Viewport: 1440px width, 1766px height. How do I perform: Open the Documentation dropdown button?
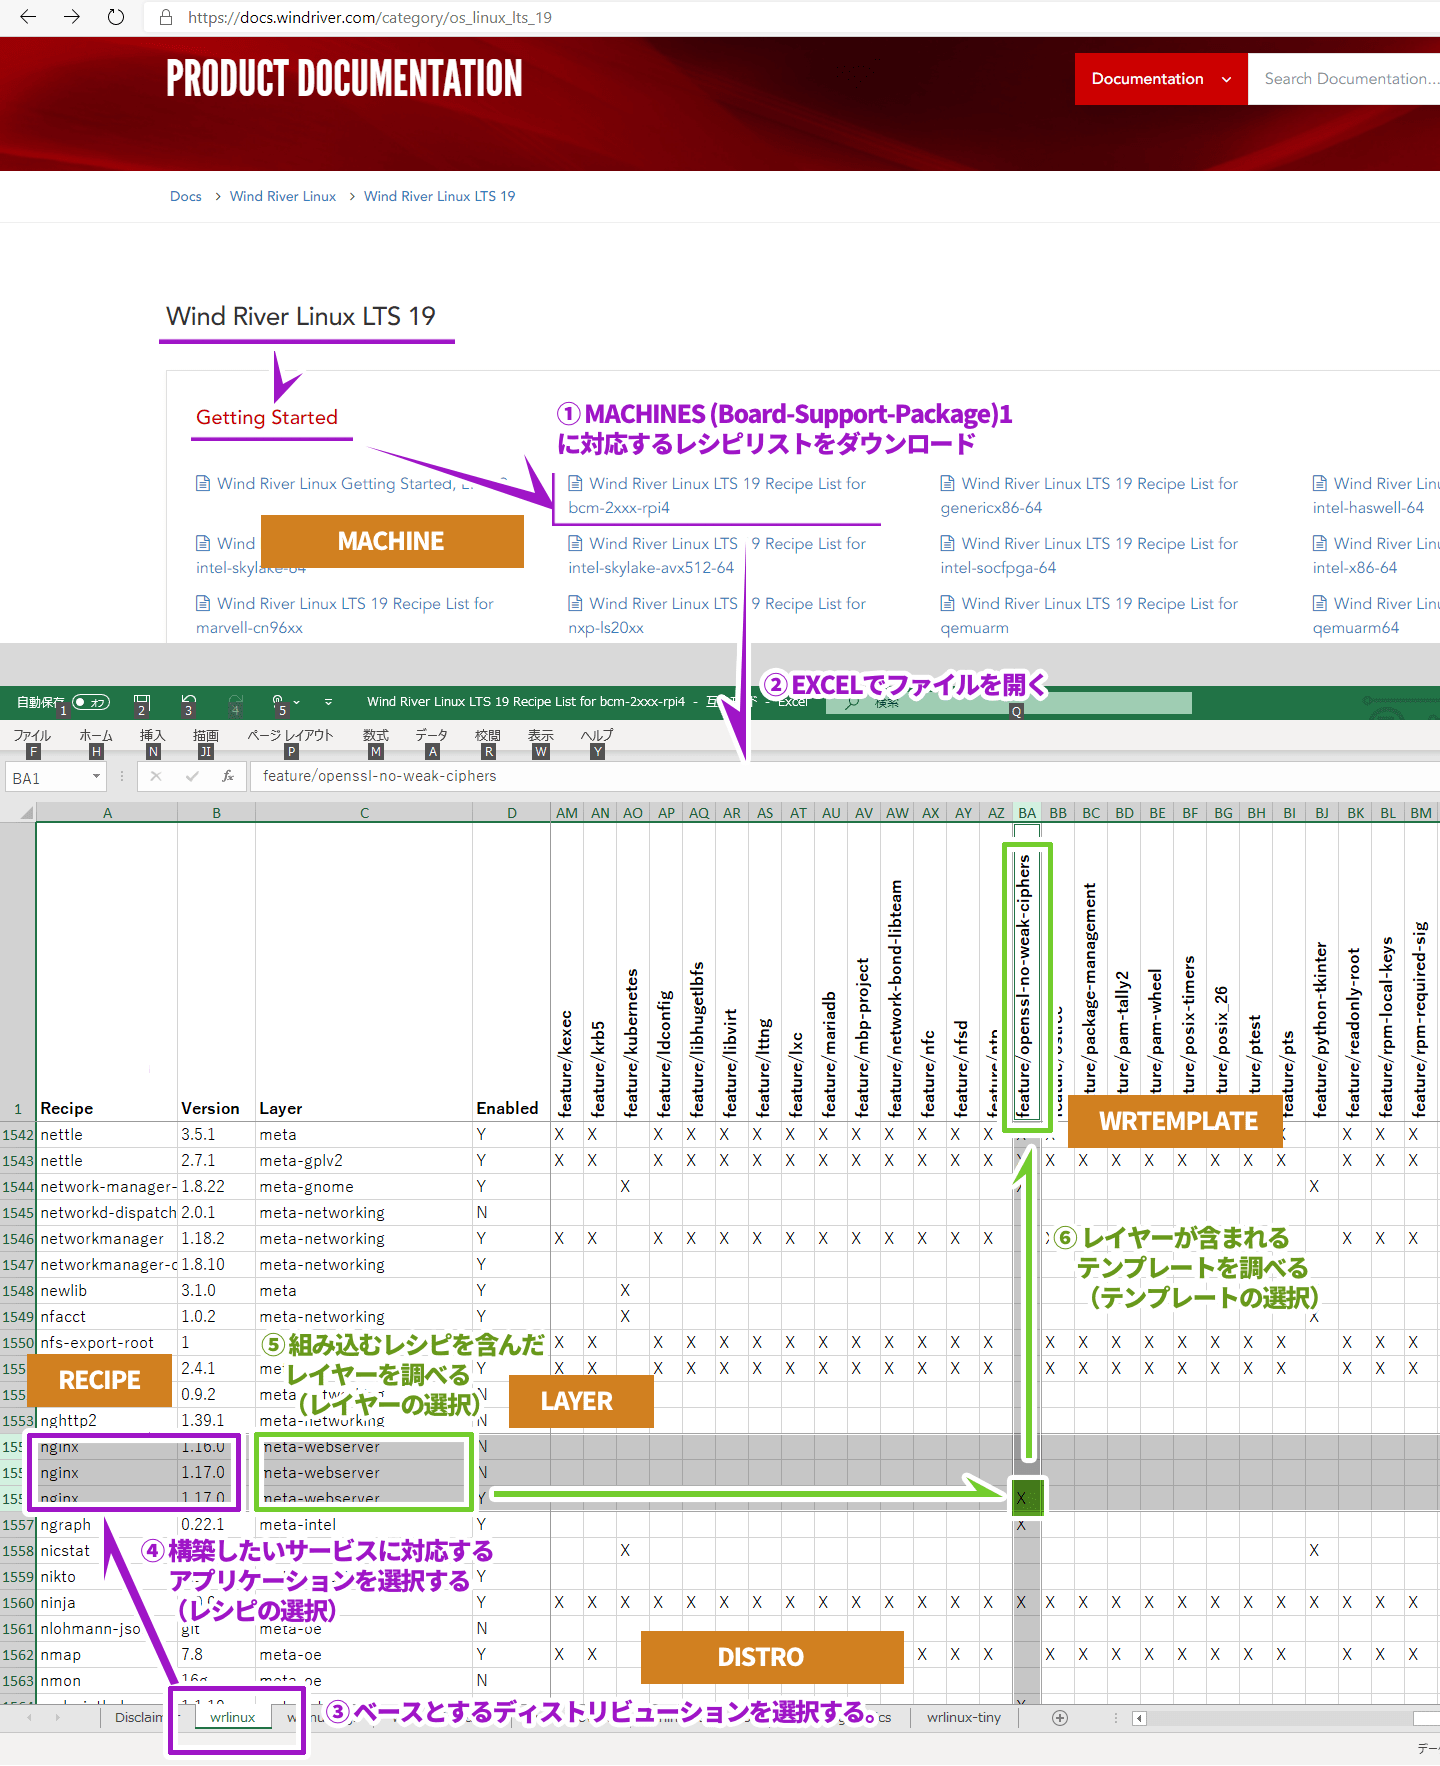[x=1161, y=79]
